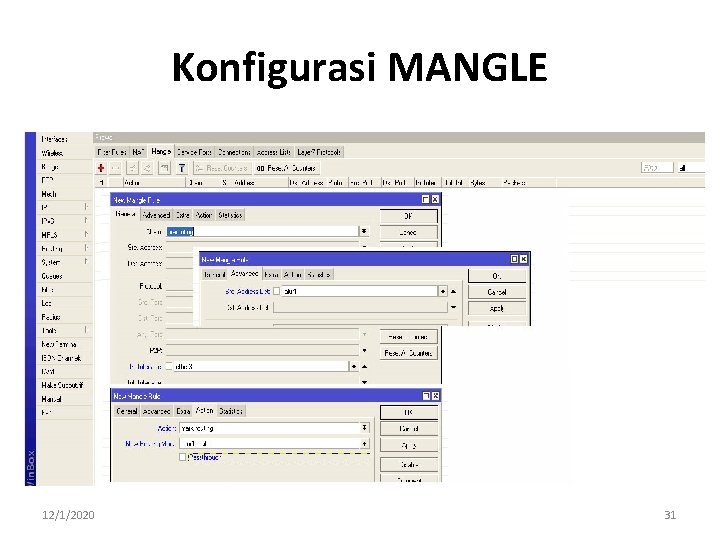The image size is (720, 540).
Task: Close the middle New Mangle Rule window
Action: tap(523, 259)
